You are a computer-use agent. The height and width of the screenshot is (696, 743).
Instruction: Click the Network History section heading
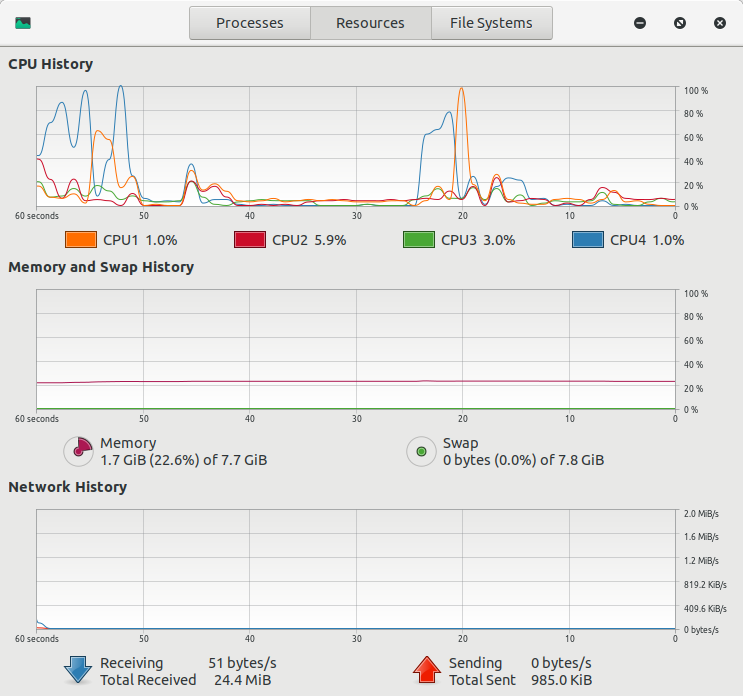(68, 487)
